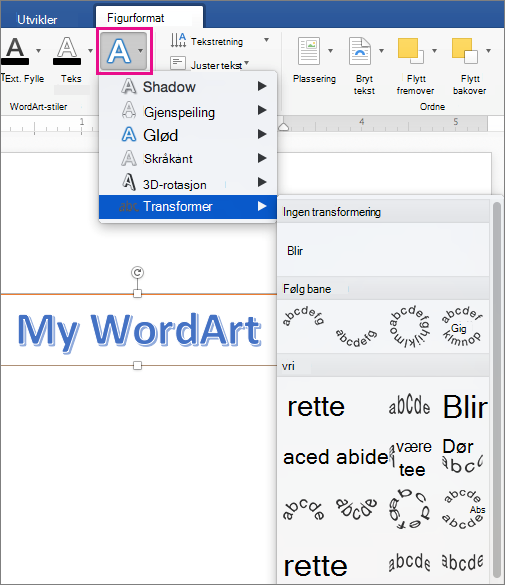505x585 pixels.
Task: Select the circle Følg bane transform
Action: pos(410,326)
